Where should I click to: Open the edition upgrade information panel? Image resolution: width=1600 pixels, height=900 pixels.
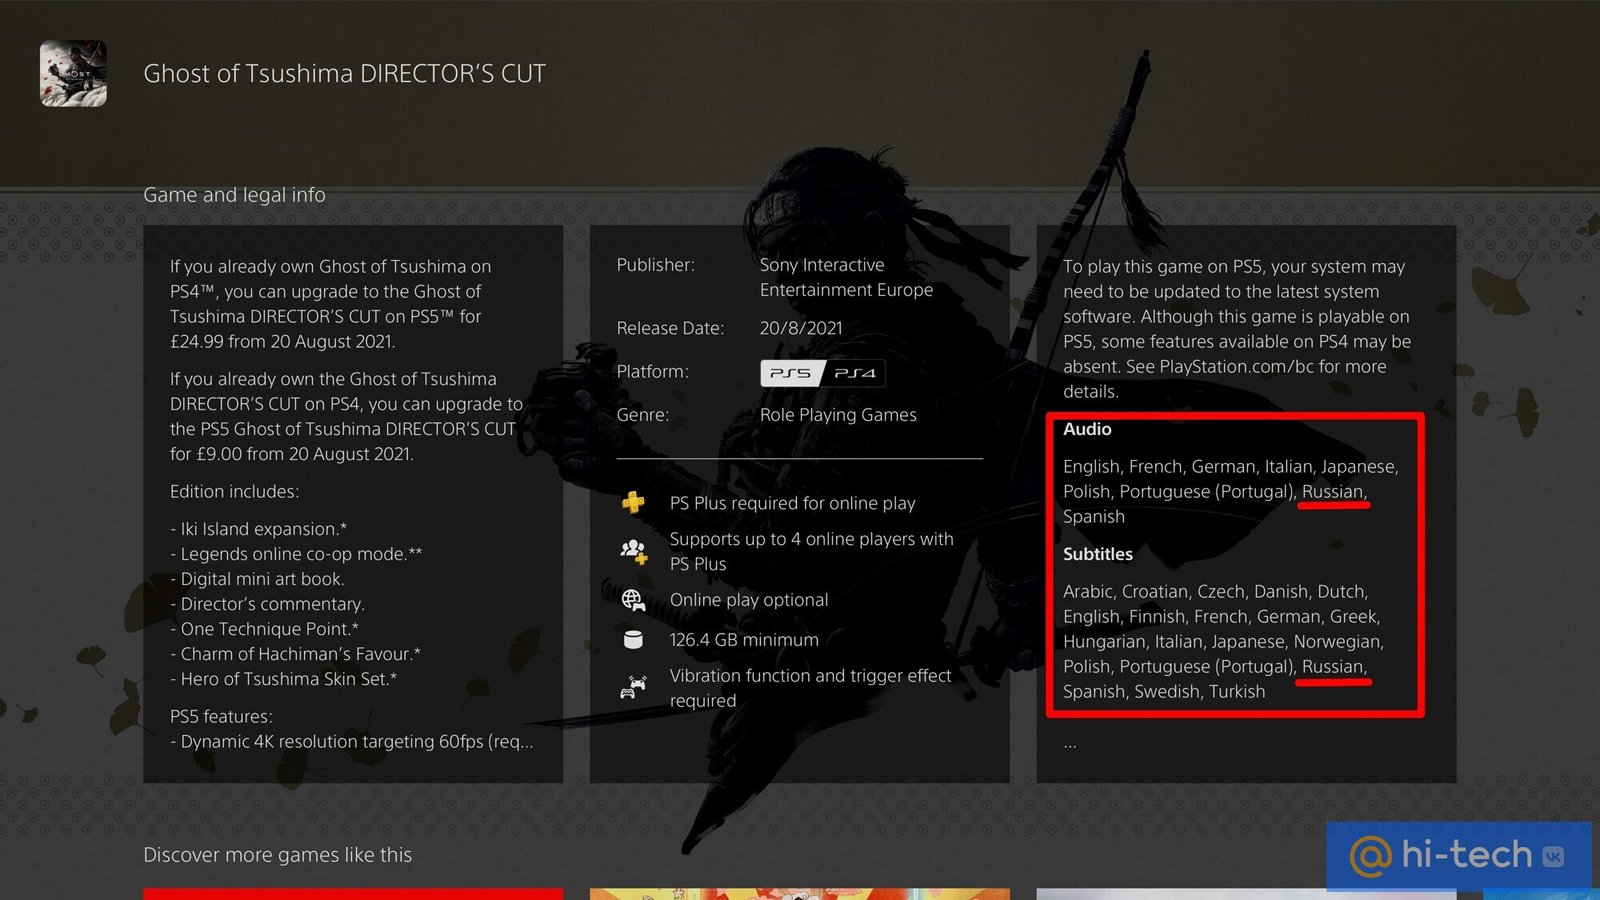[x=353, y=504]
